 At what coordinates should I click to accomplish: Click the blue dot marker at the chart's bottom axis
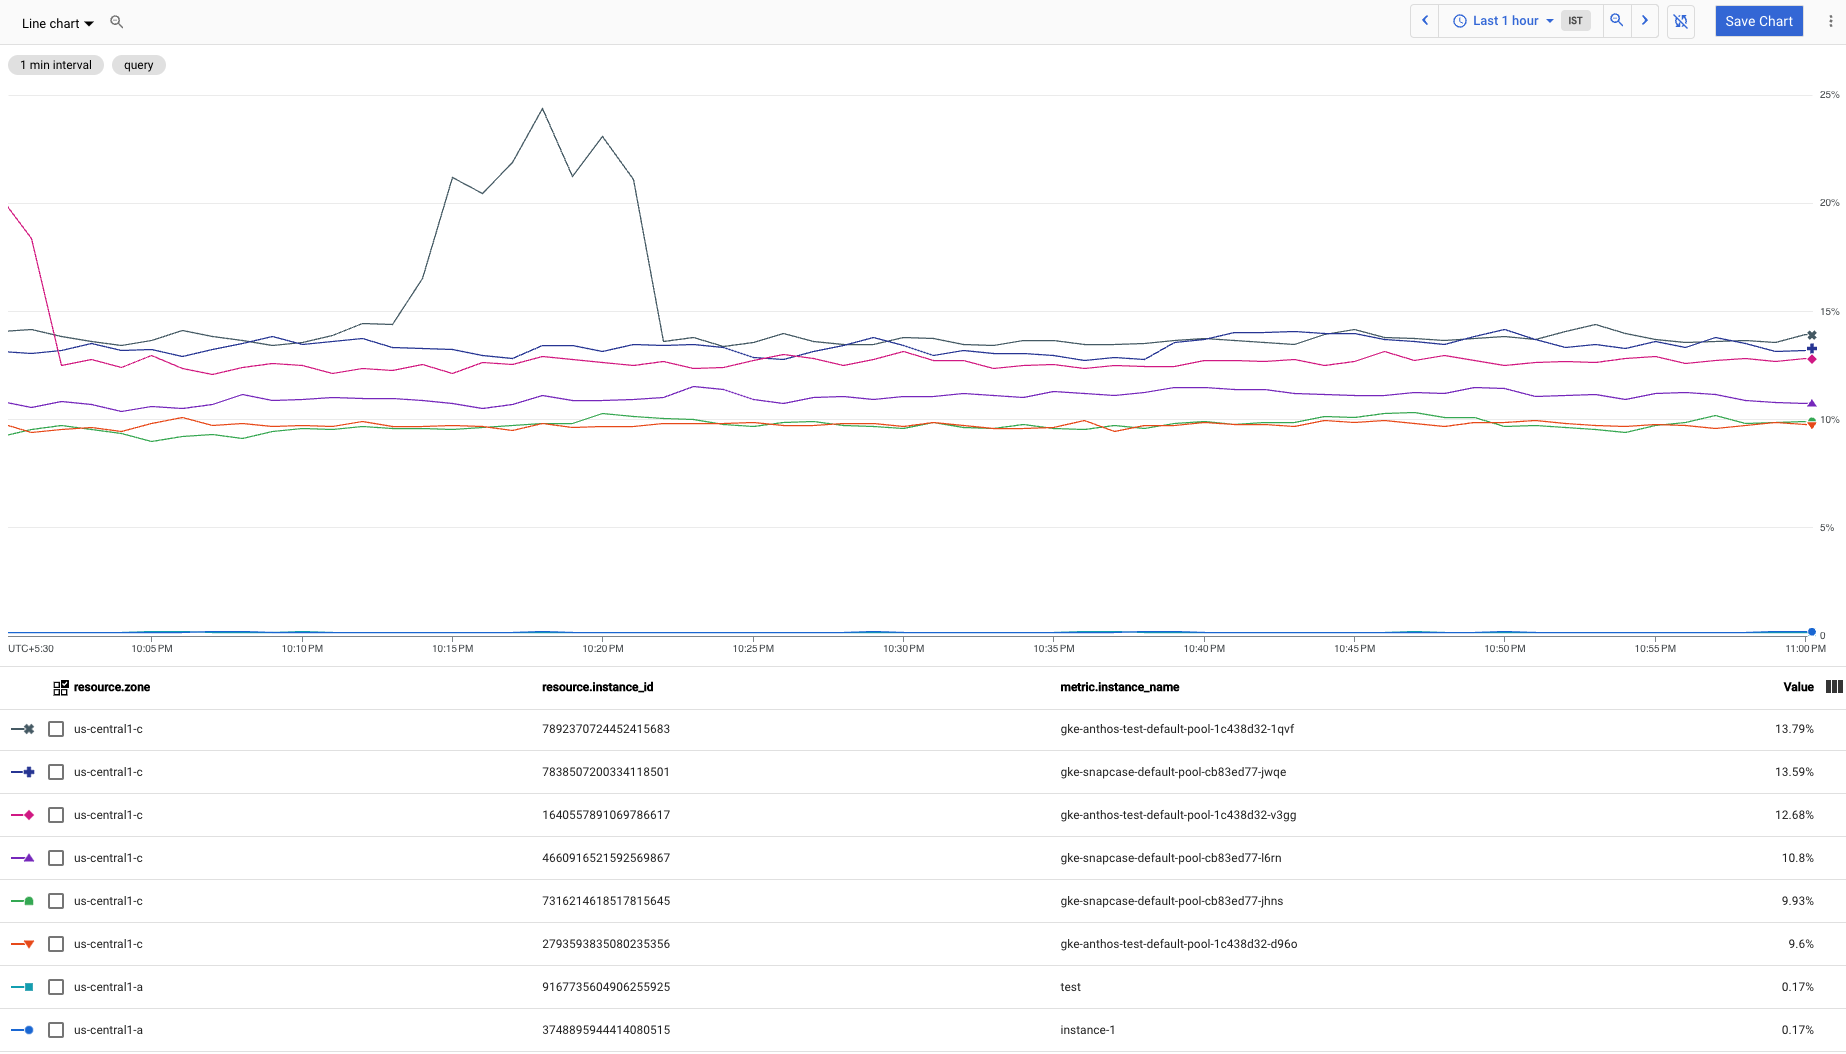[1811, 632]
